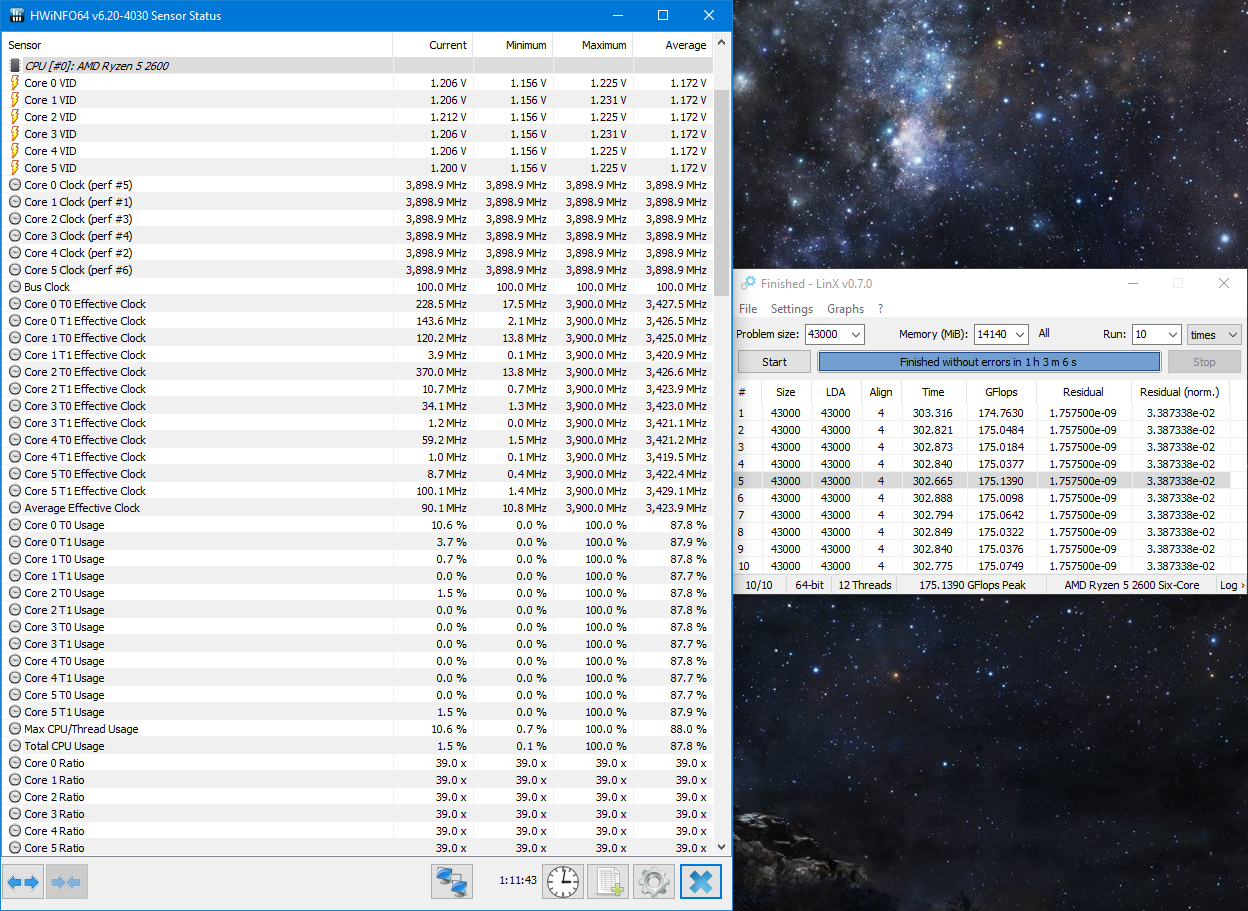
Task: Open HWiNFO sensor settings gear
Action: click(x=654, y=881)
